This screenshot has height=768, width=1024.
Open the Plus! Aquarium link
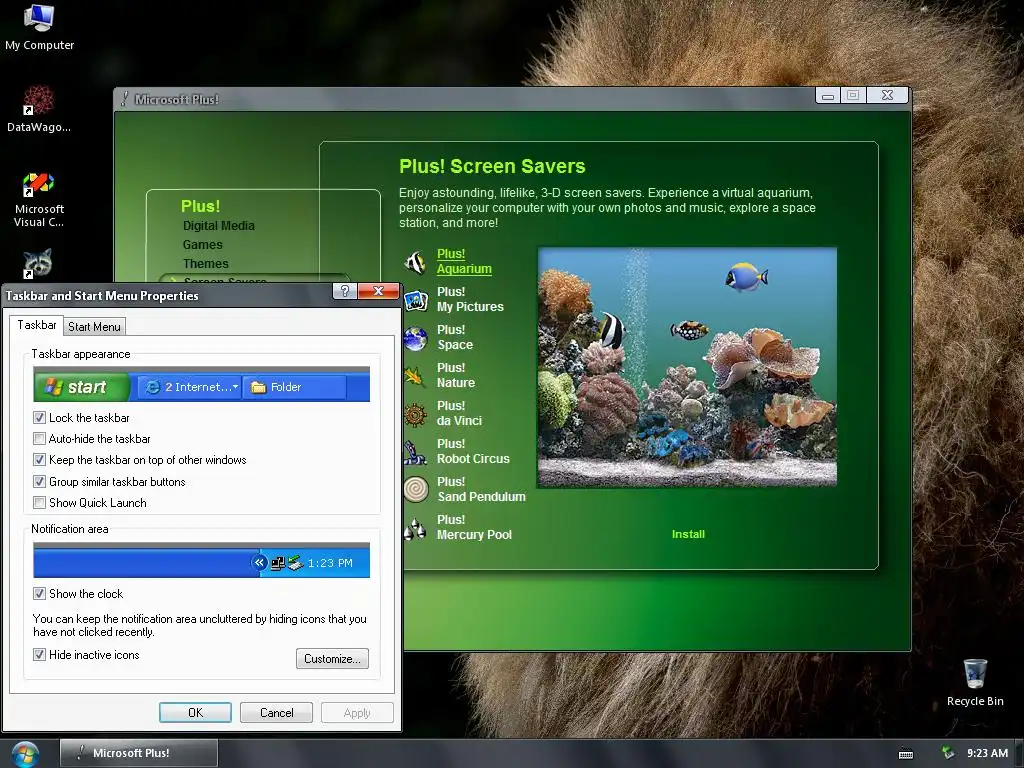coord(464,261)
